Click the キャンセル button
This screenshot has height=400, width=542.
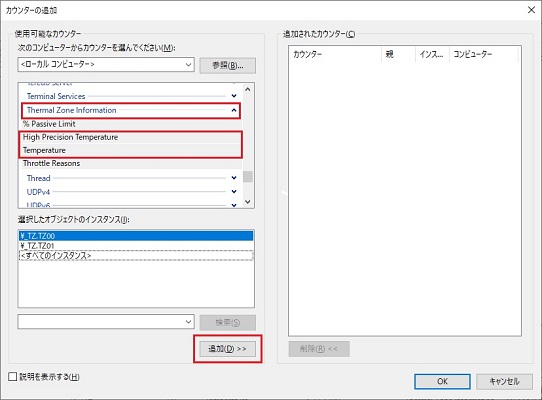504,381
